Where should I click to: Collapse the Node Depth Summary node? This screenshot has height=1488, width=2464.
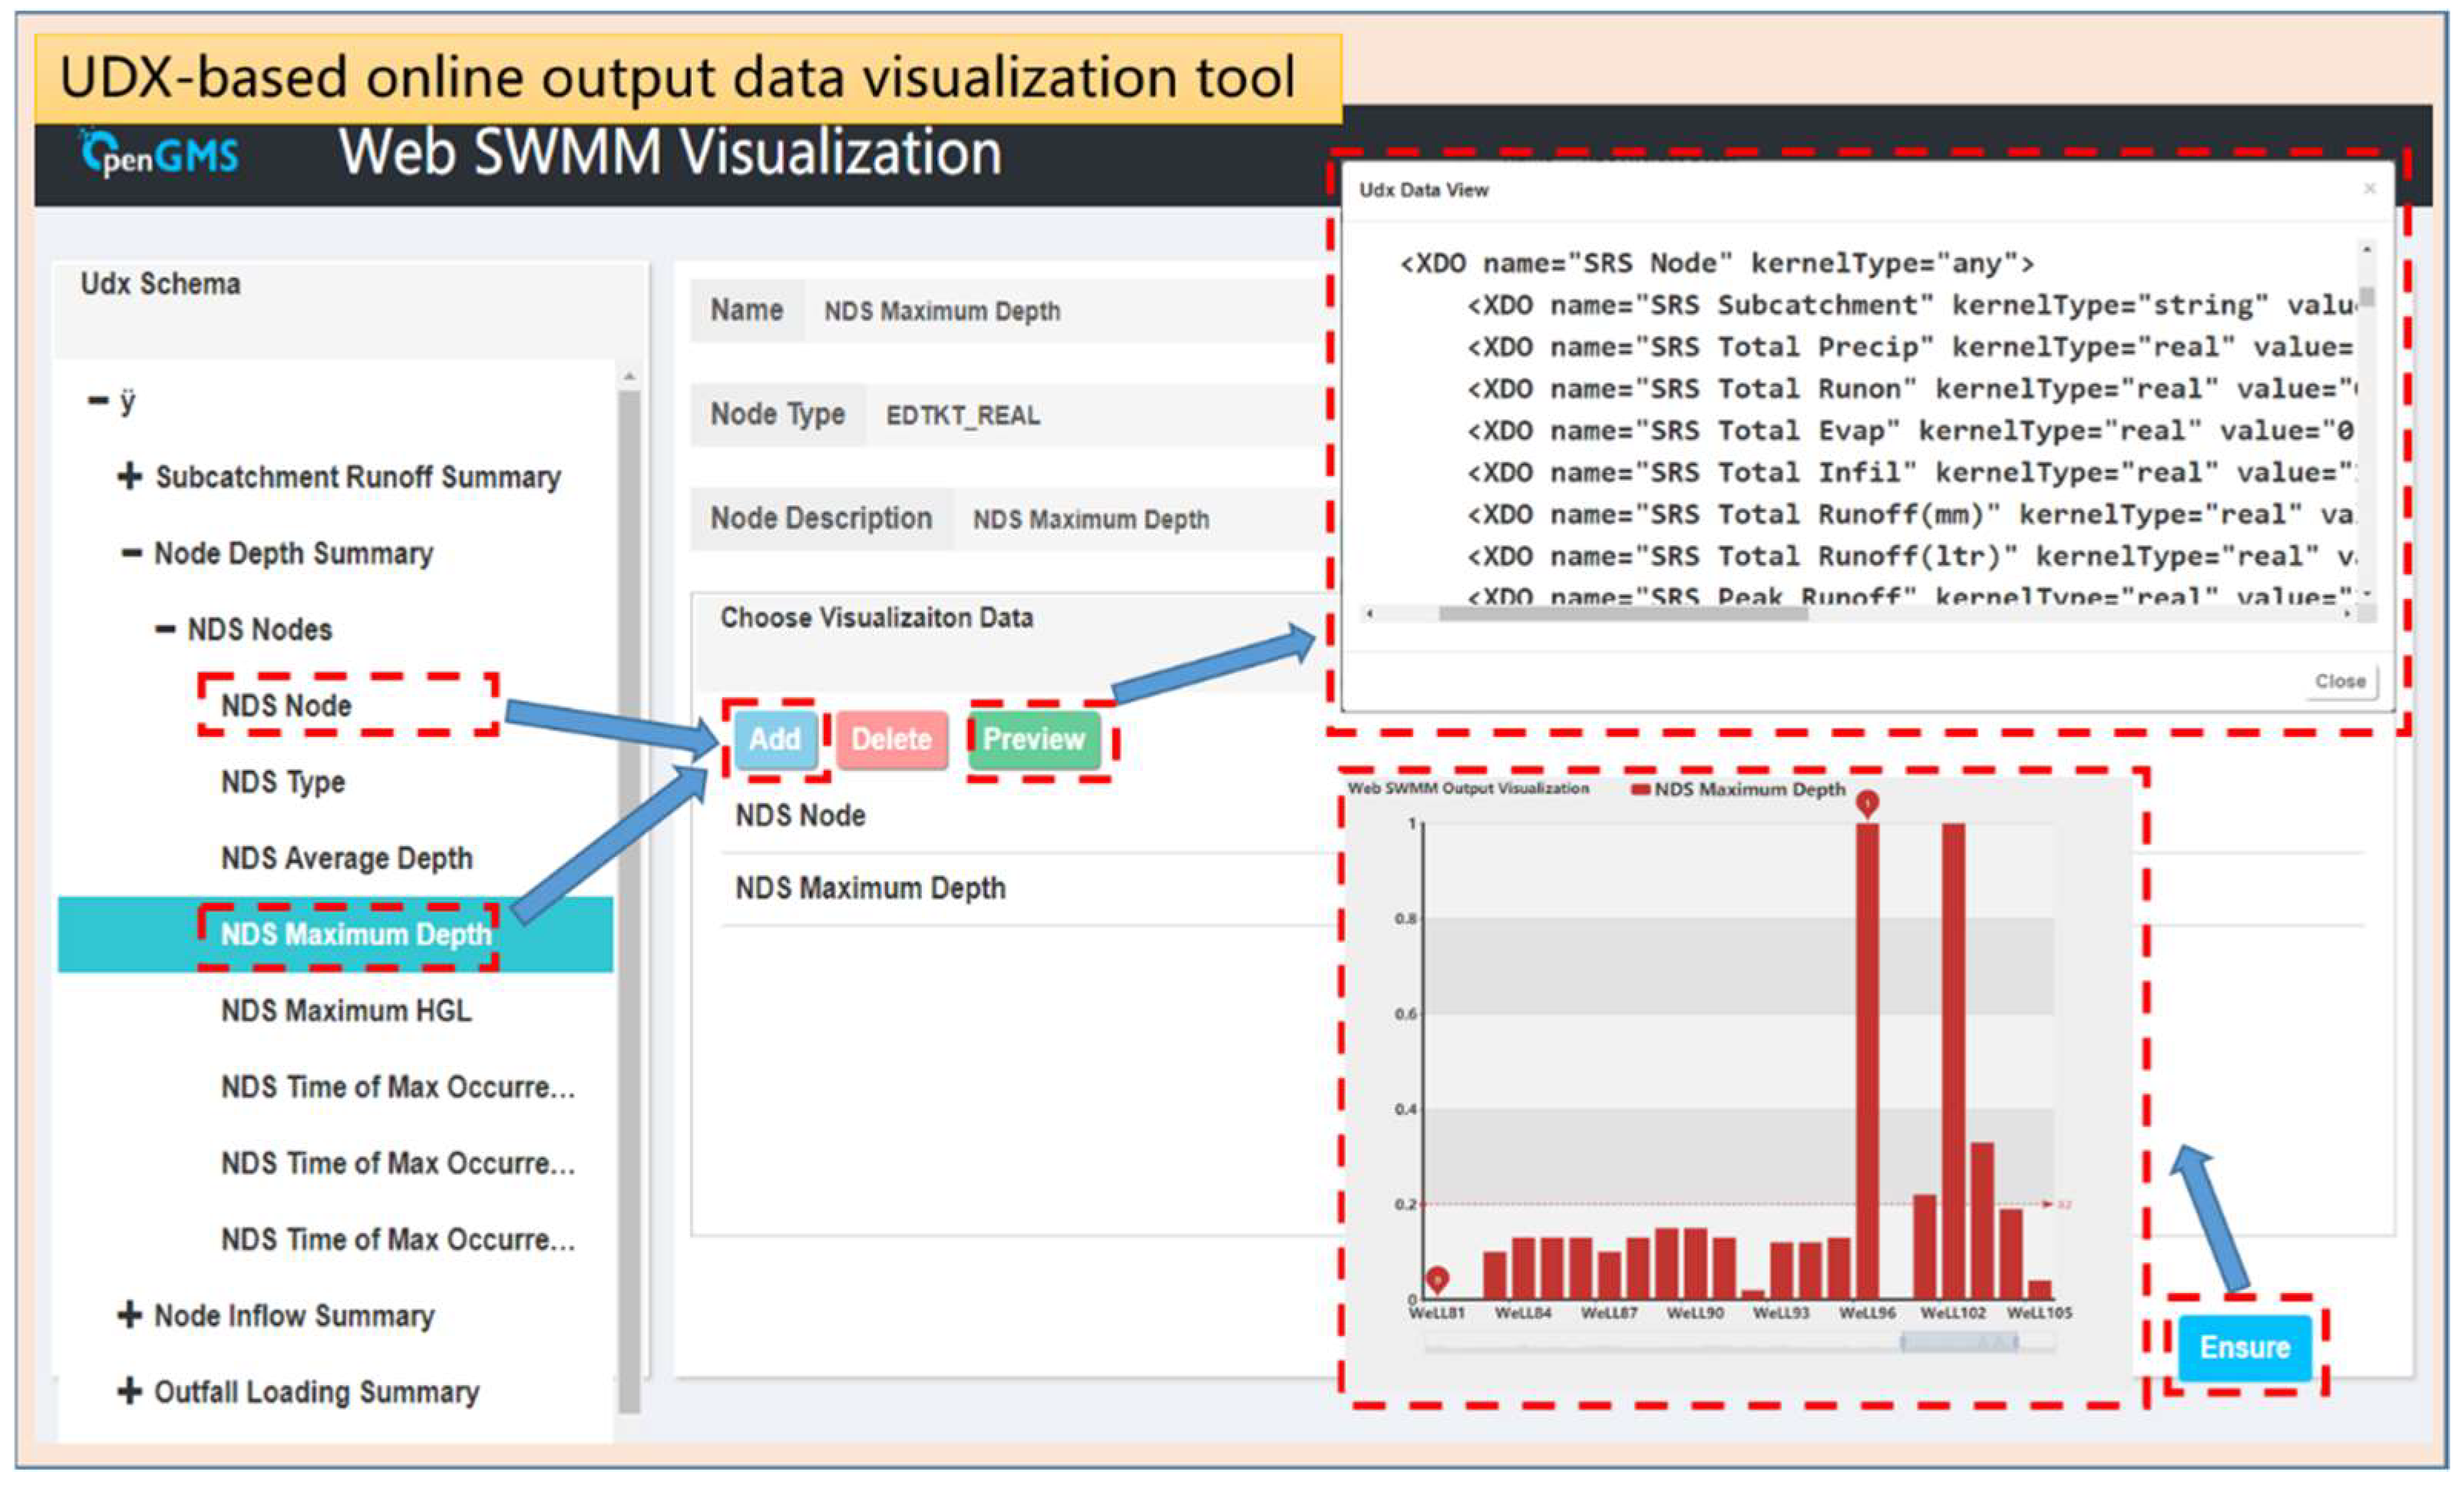(131, 553)
